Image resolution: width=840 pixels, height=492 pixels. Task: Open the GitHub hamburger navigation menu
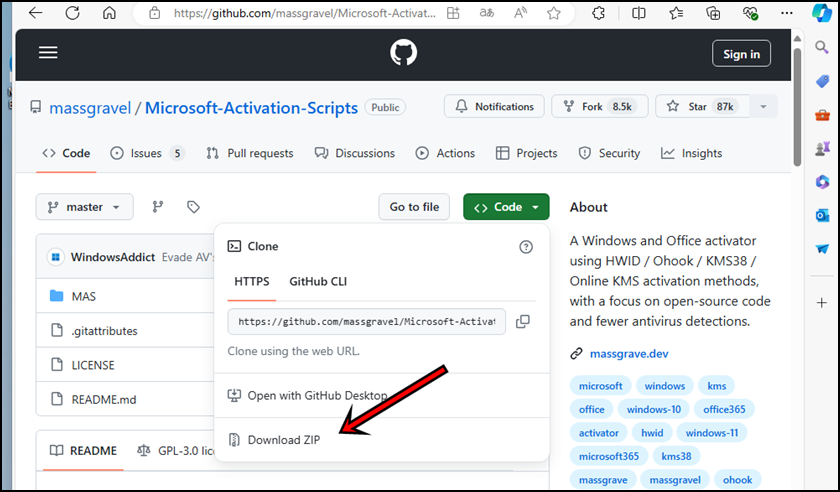pyautogui.click(x=48, y=53)
